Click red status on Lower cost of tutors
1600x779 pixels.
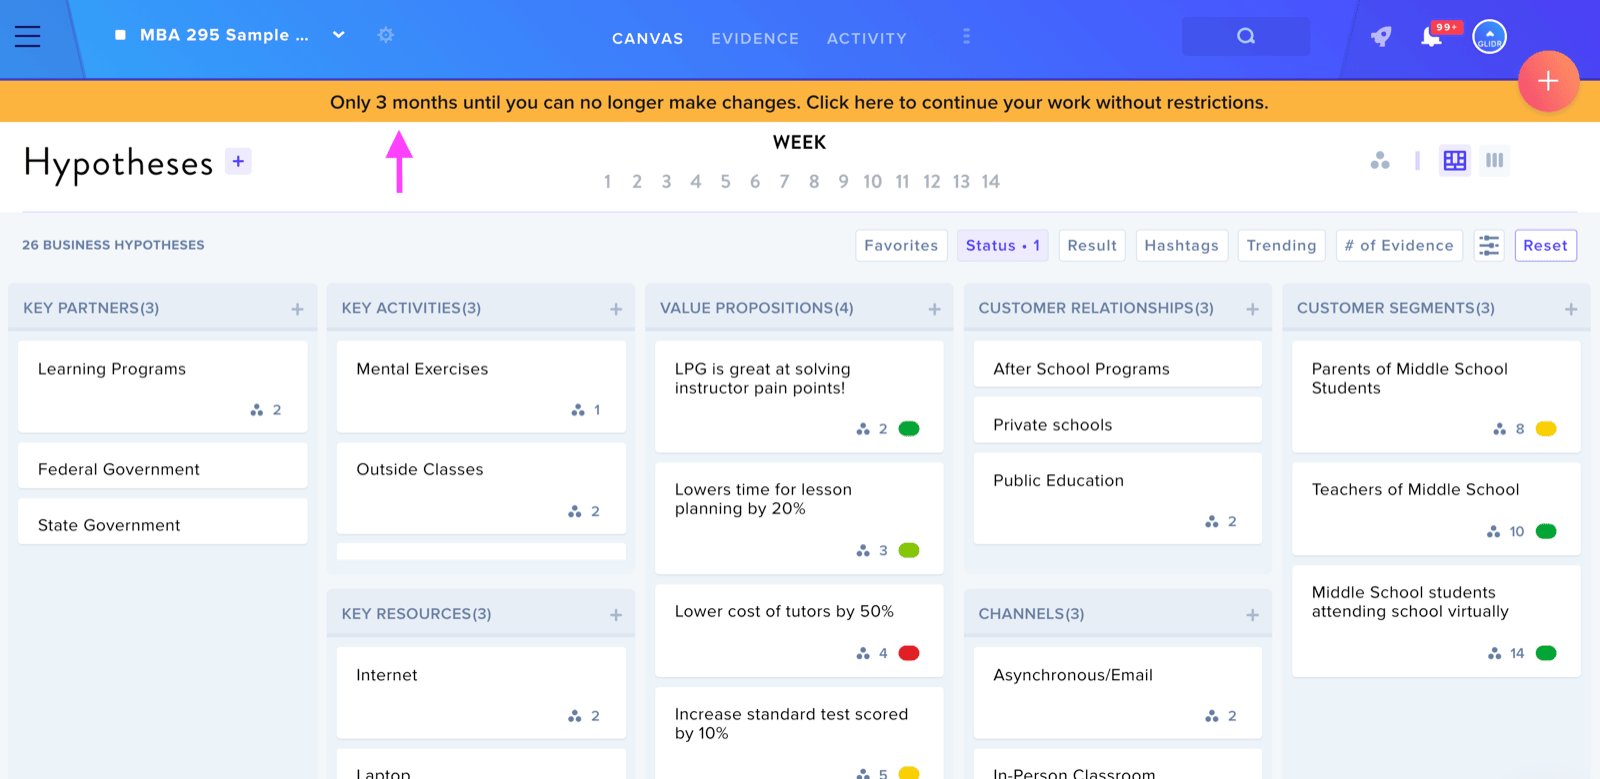pyautogui.click(x=909, y=653)
